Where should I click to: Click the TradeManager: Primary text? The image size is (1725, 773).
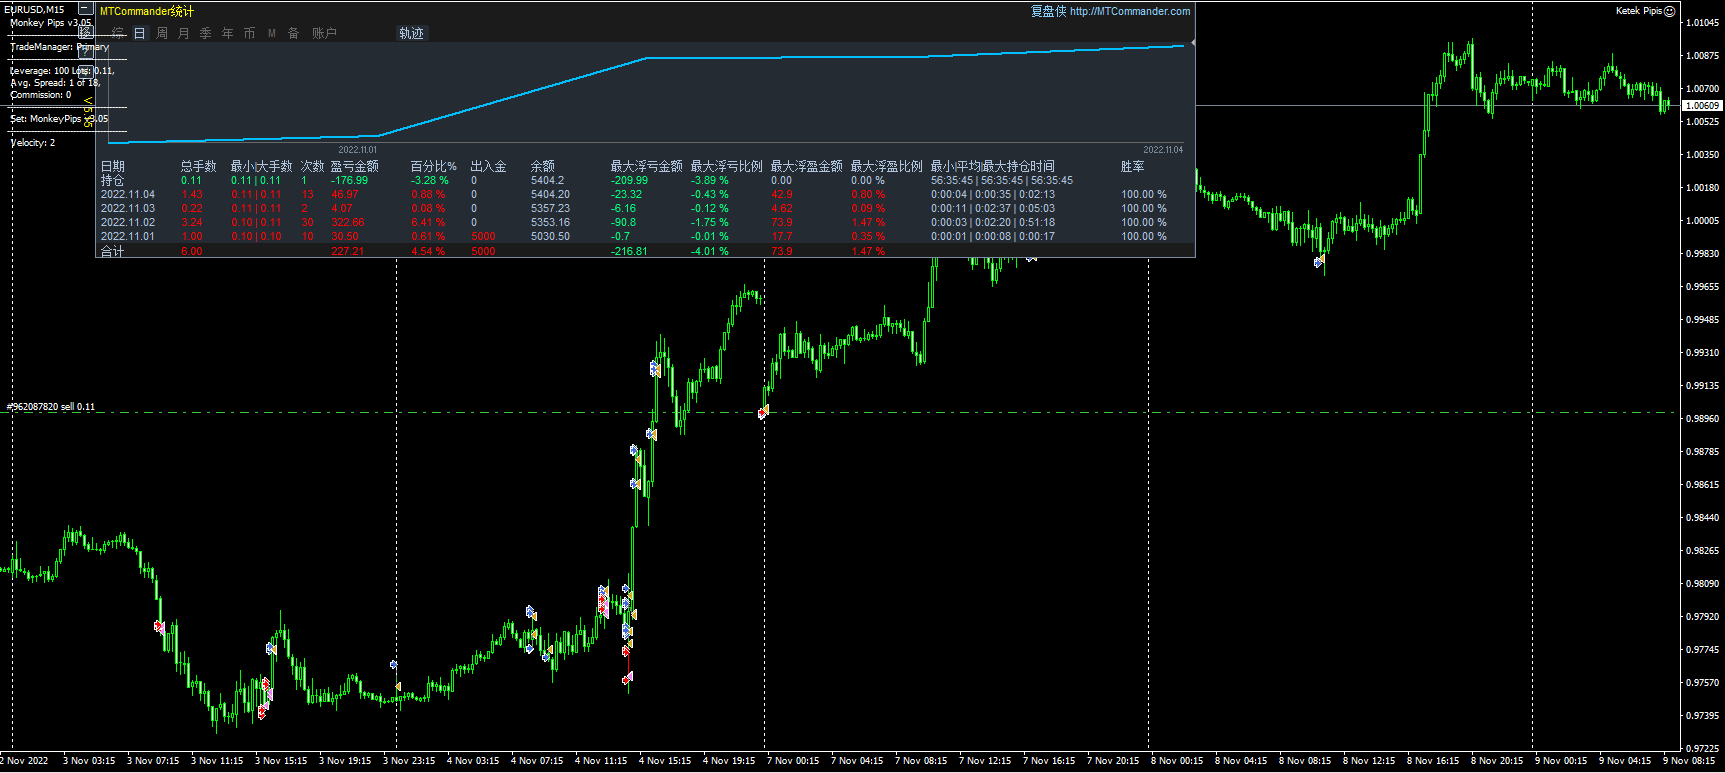click(59, 46)
